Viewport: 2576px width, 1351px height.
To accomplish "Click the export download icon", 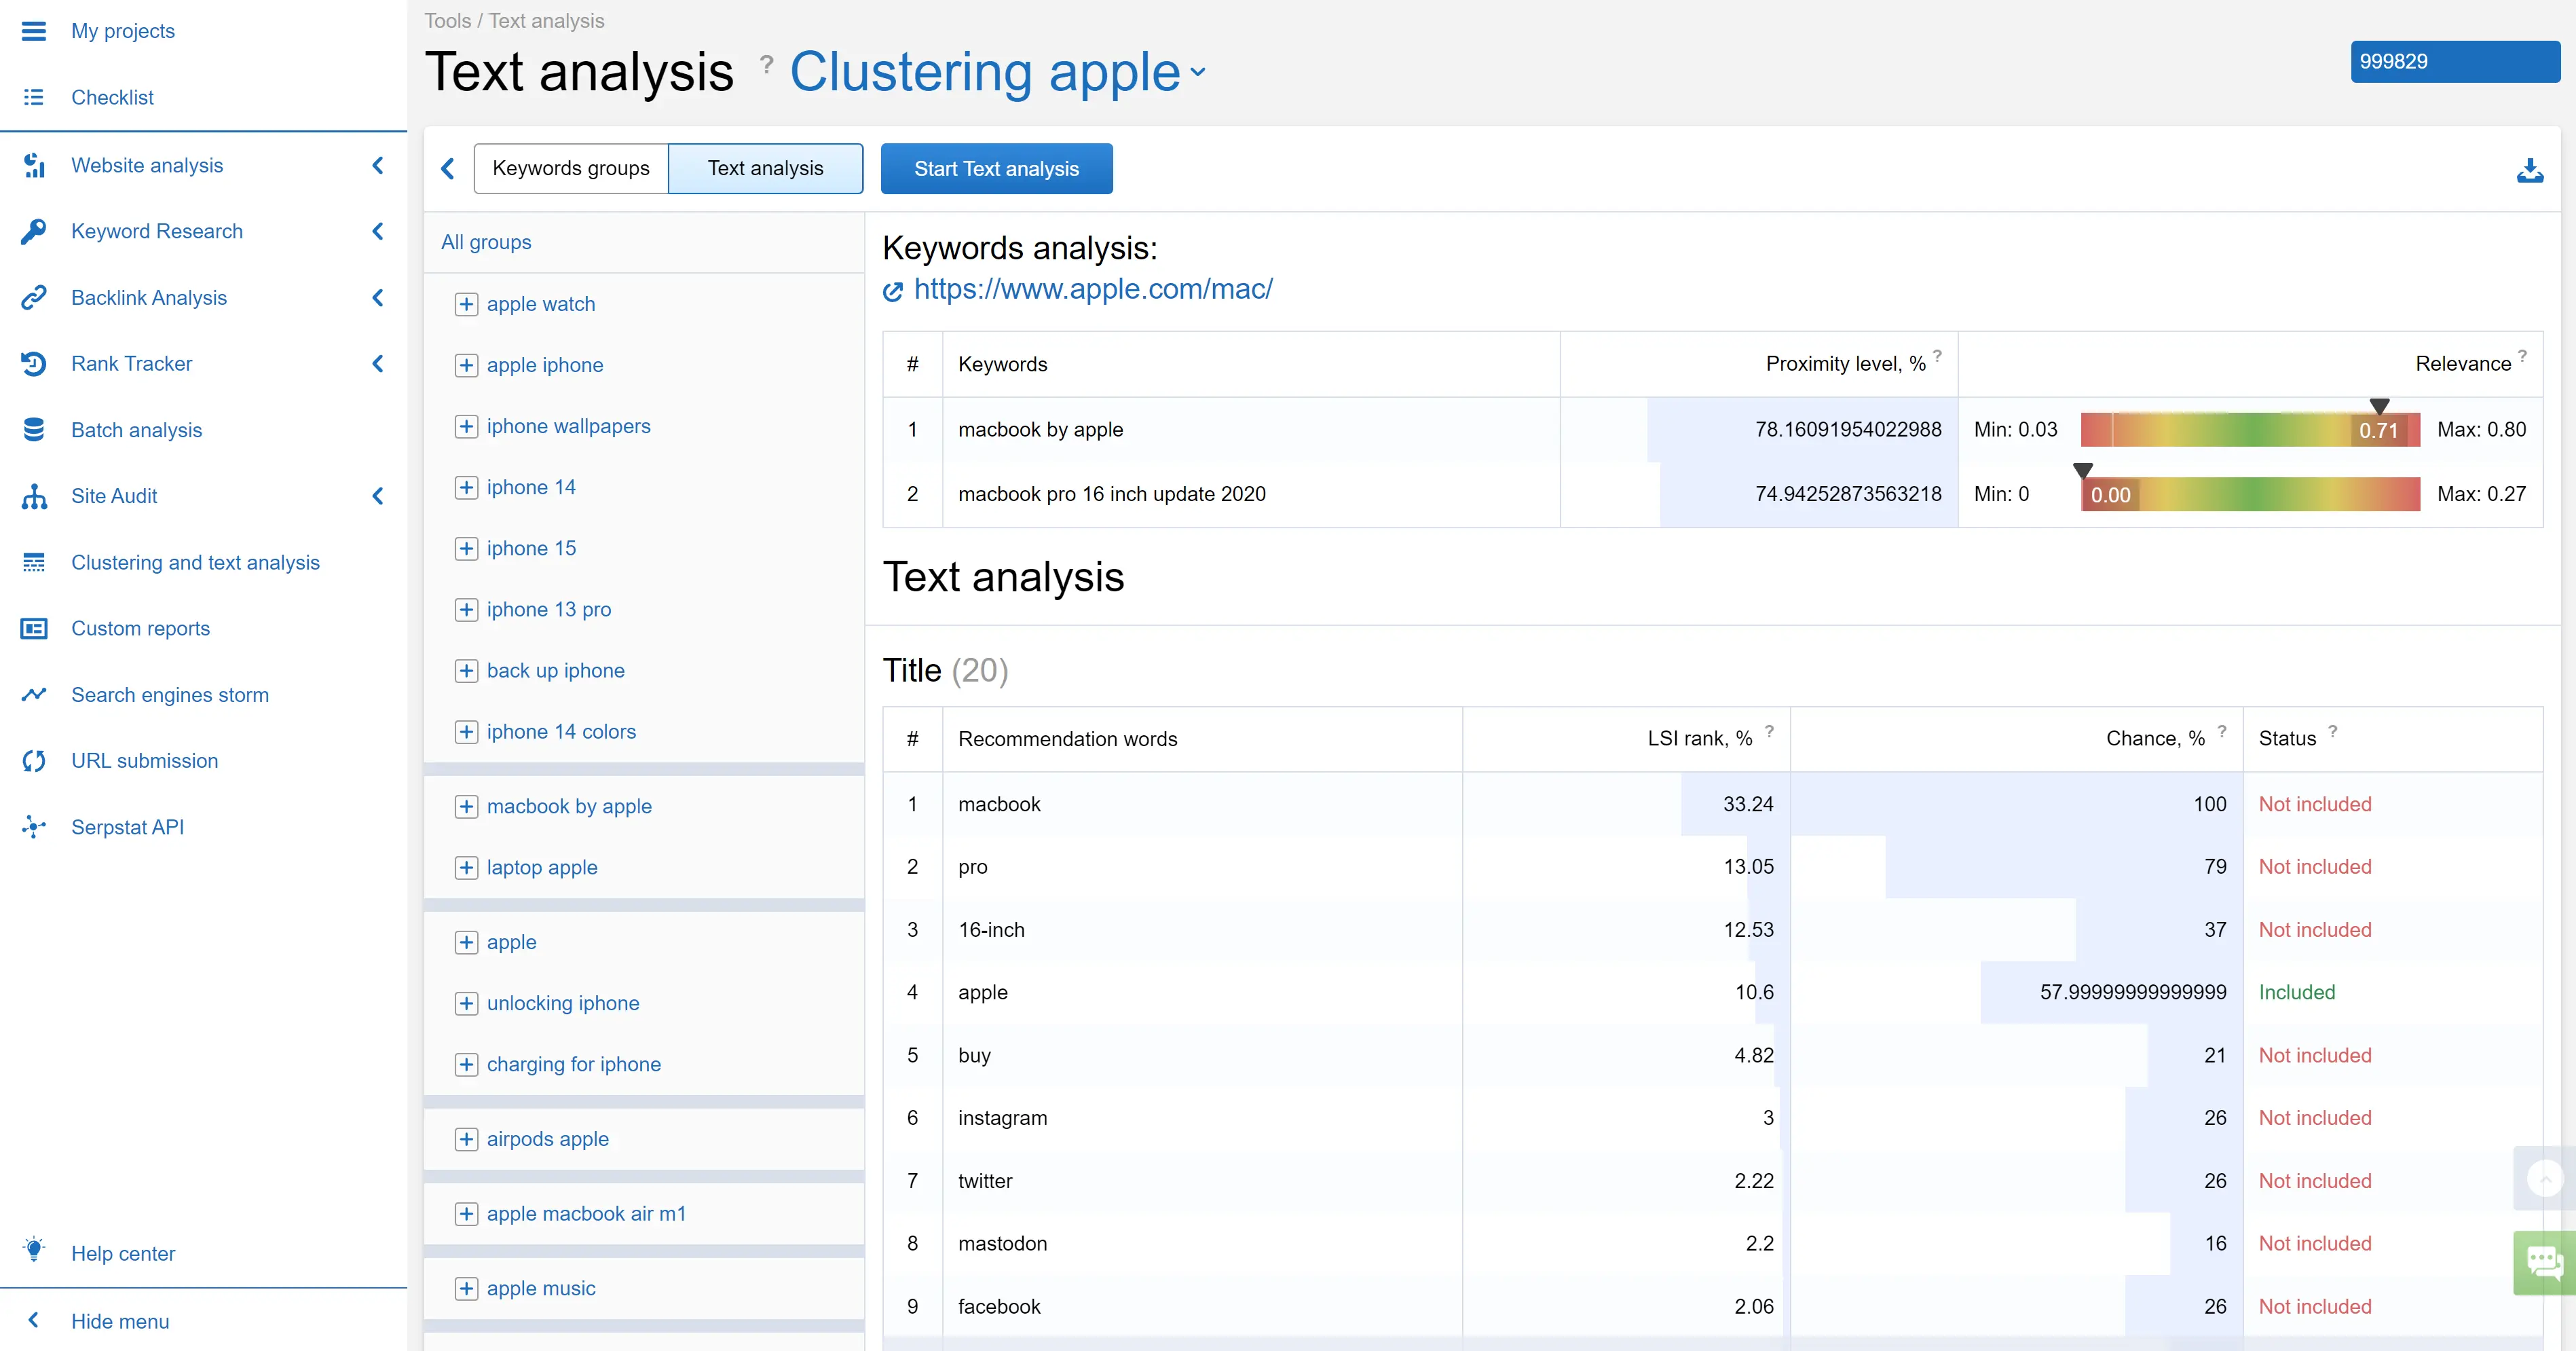I will [2529, 170].
